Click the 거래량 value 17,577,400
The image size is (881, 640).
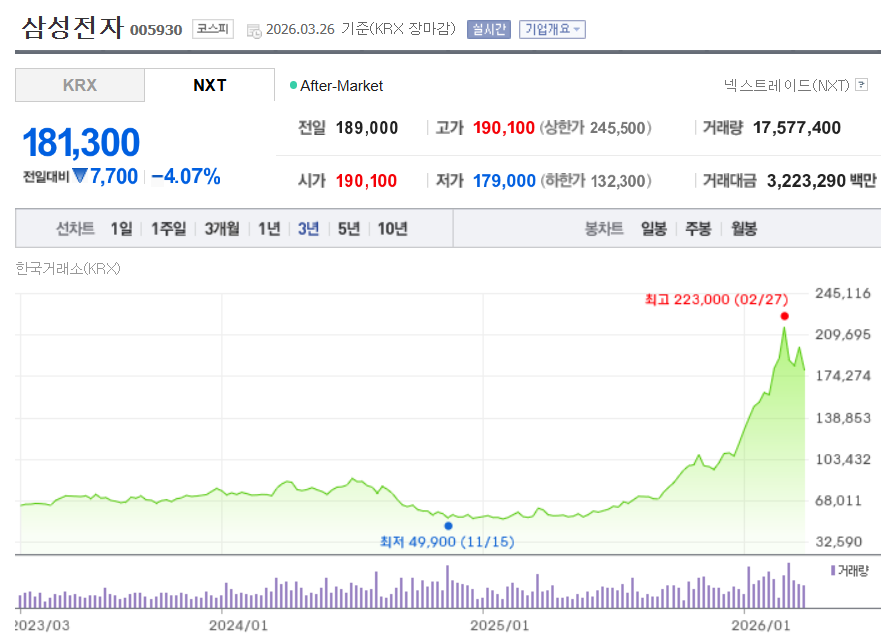[797, 128]
